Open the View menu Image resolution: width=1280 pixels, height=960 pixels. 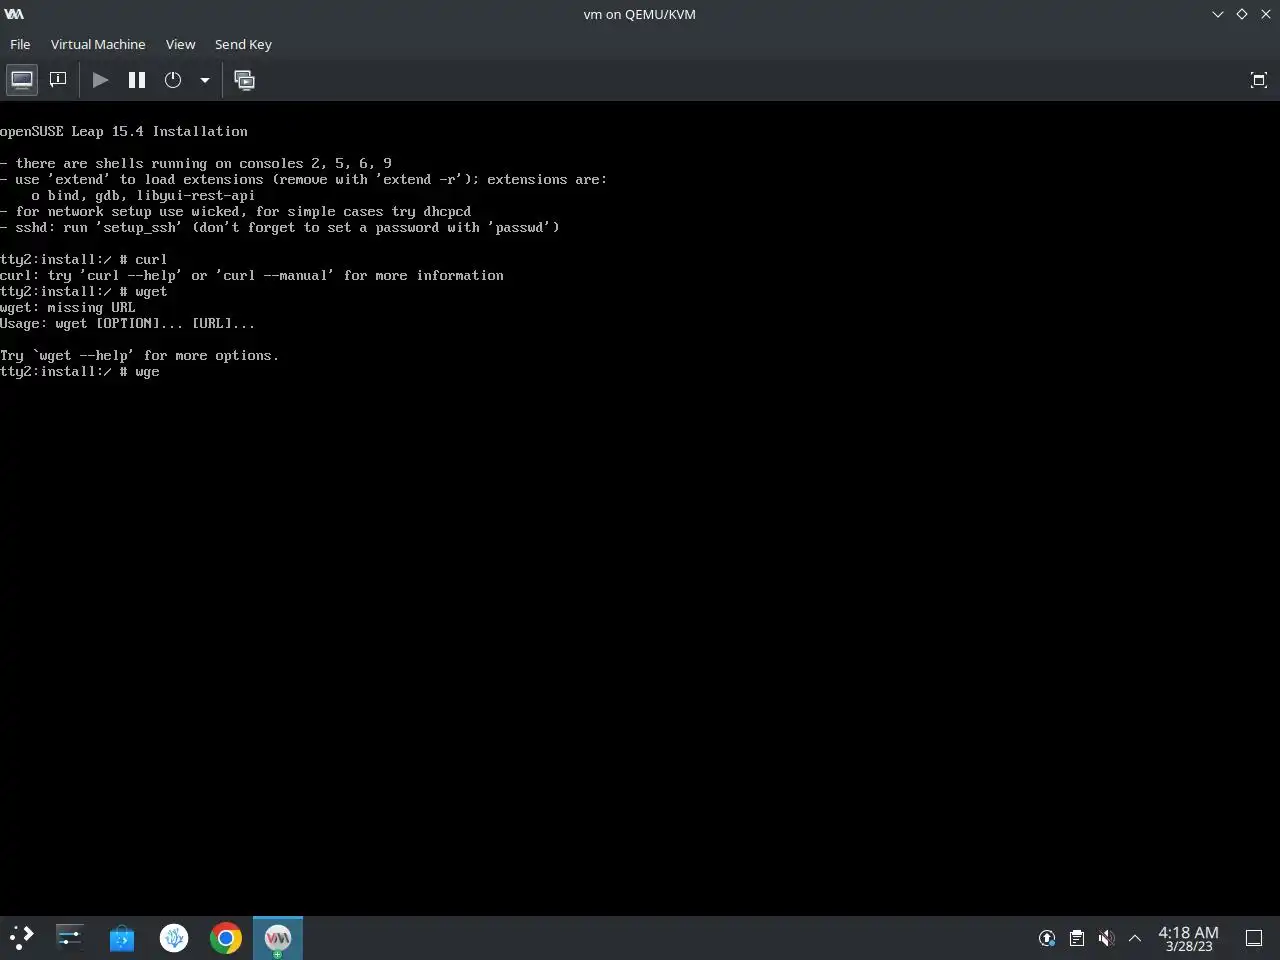click(180, 44)
